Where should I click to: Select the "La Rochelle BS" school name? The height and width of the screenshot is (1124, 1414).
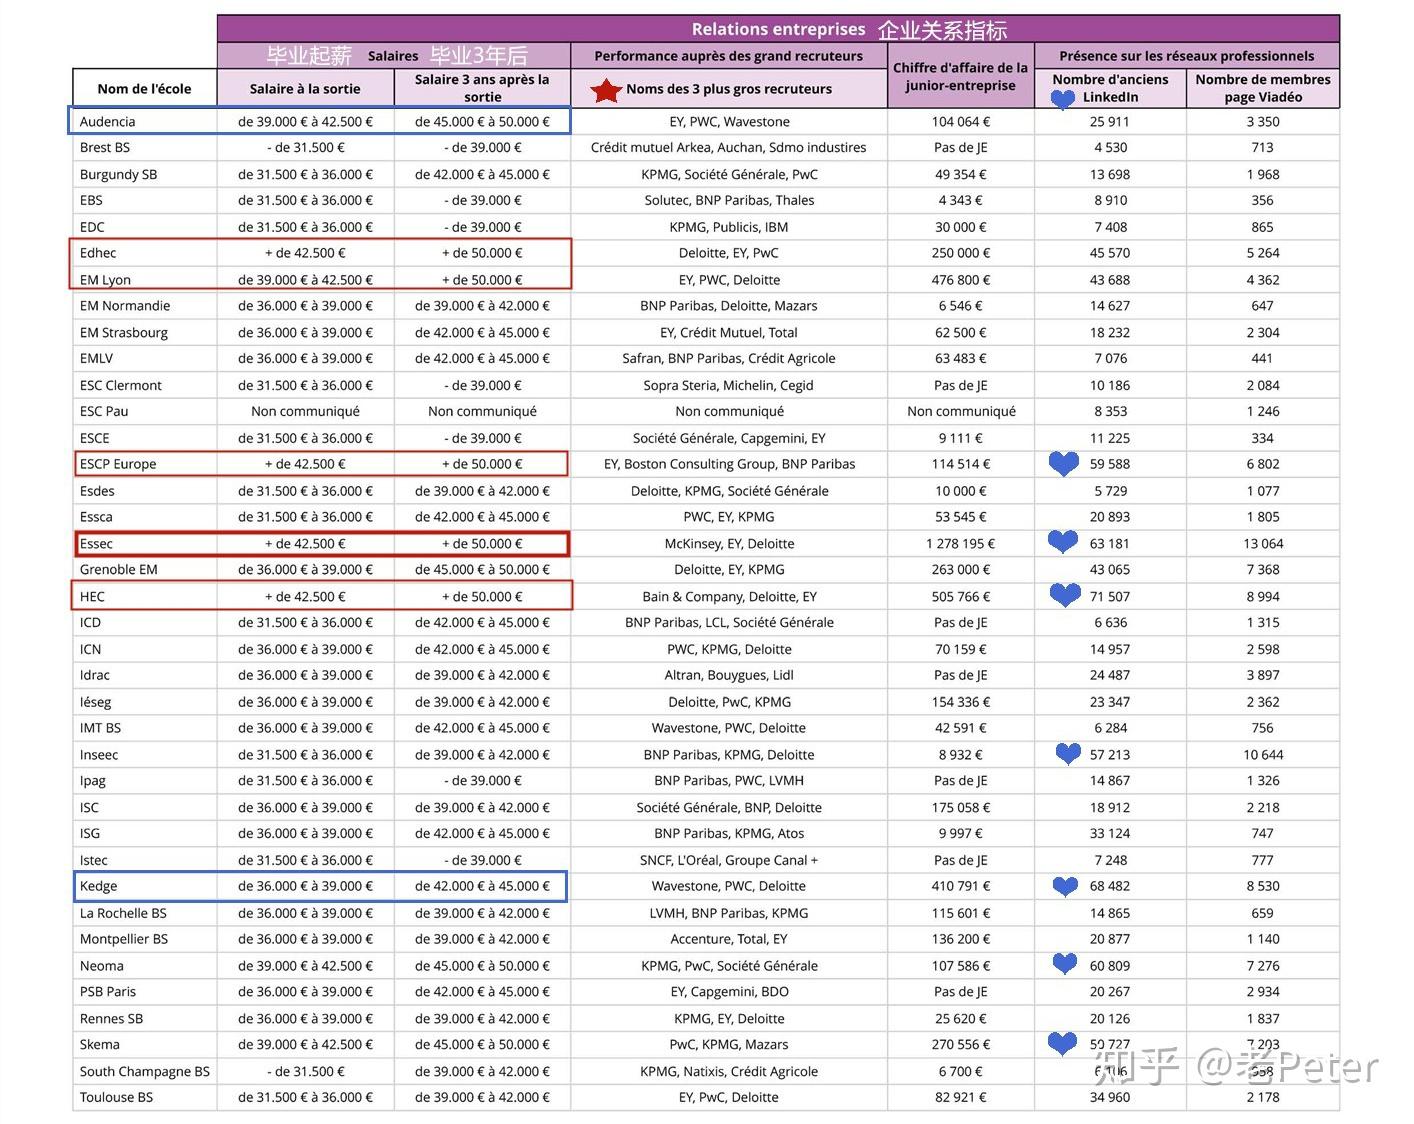point(123,913)
